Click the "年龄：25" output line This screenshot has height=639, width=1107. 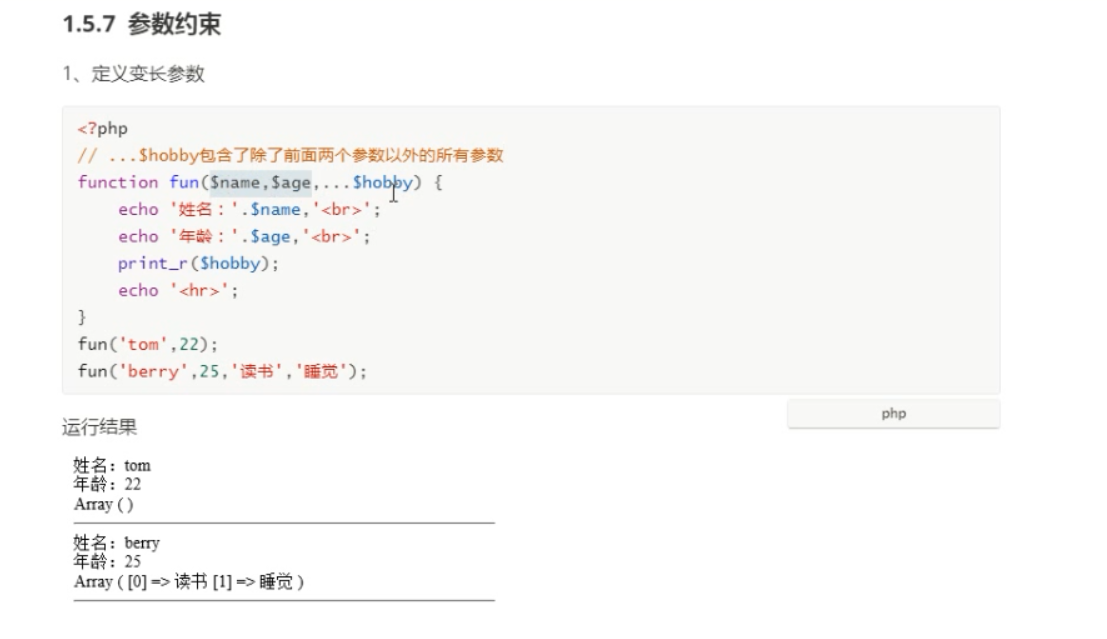point(107,561)
